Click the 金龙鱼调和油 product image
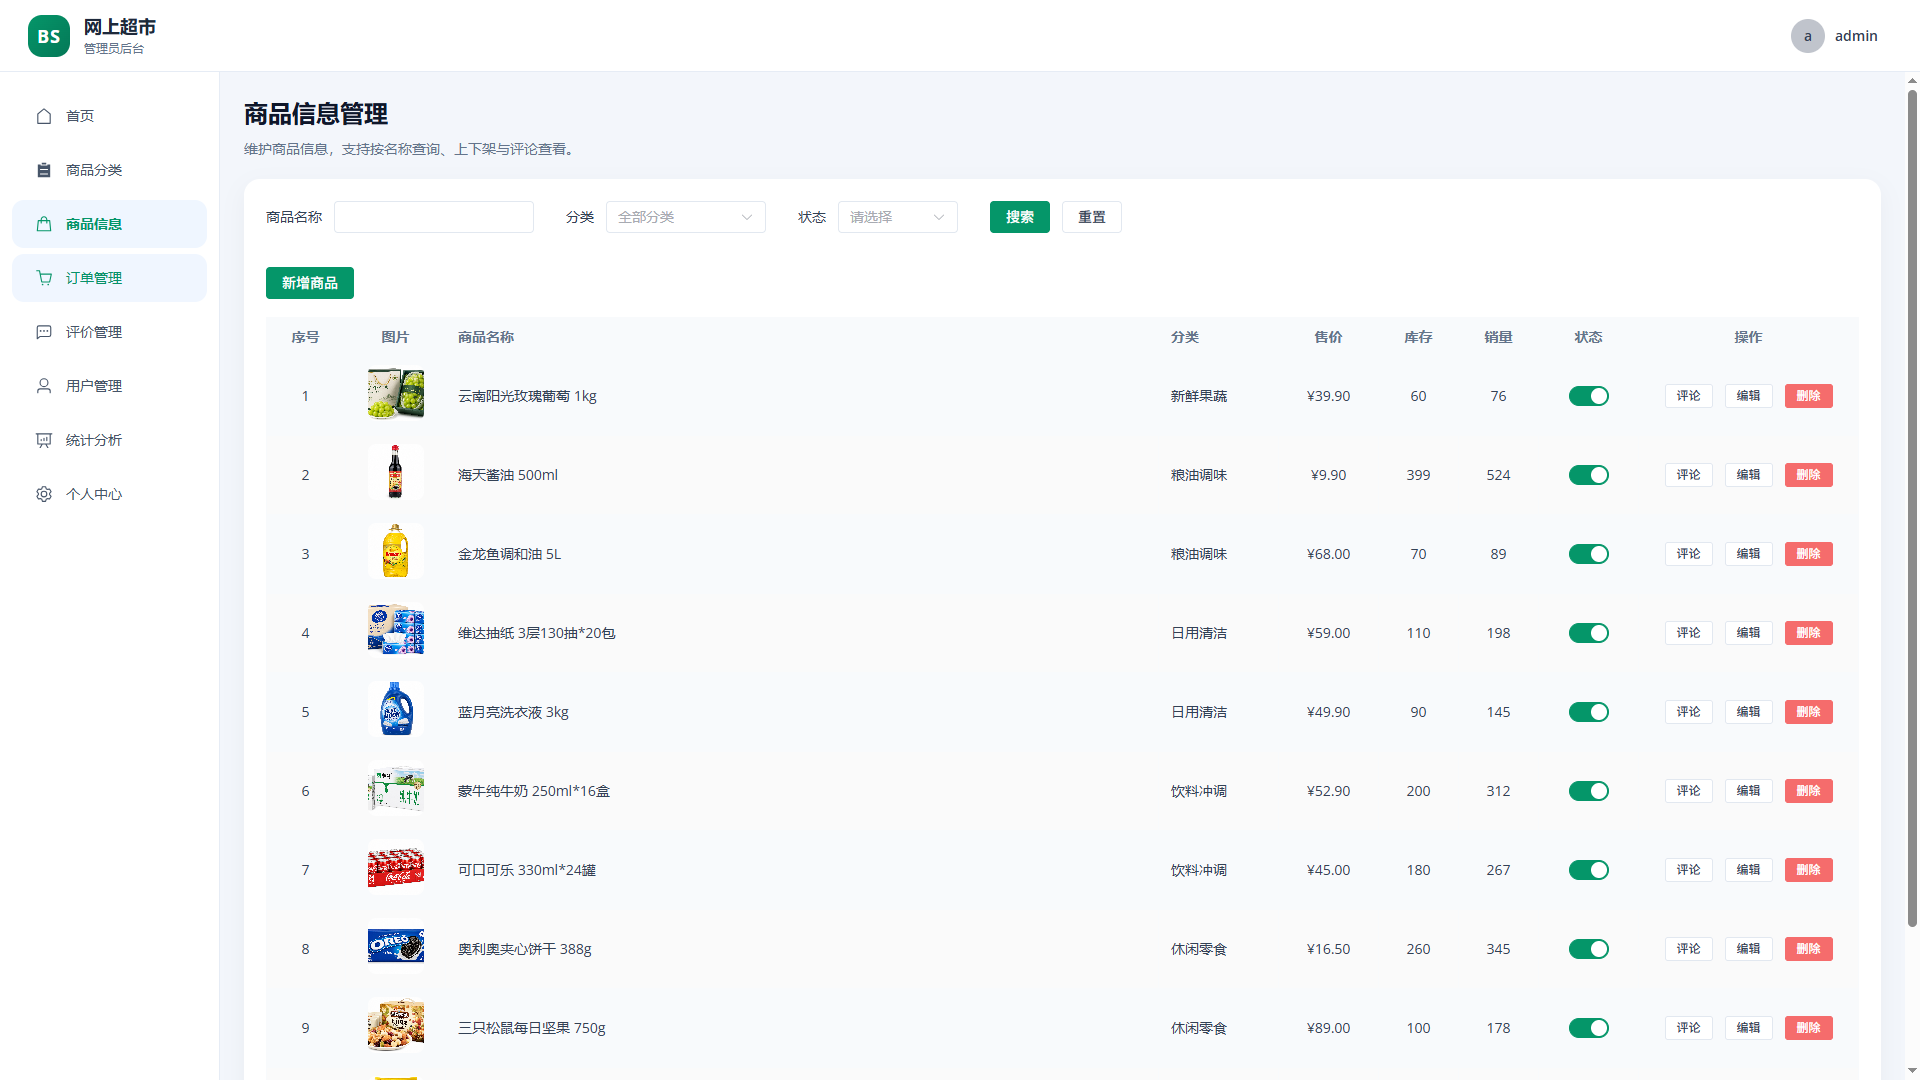This screenshot has width=1920, height=1080. [x=396, y=552]
